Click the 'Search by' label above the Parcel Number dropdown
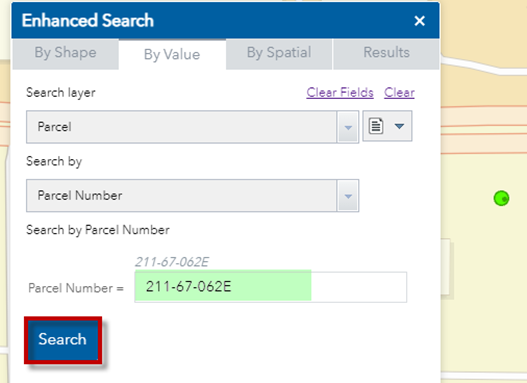This screenshot has height=383, width=527. click(x=54, y=162)
